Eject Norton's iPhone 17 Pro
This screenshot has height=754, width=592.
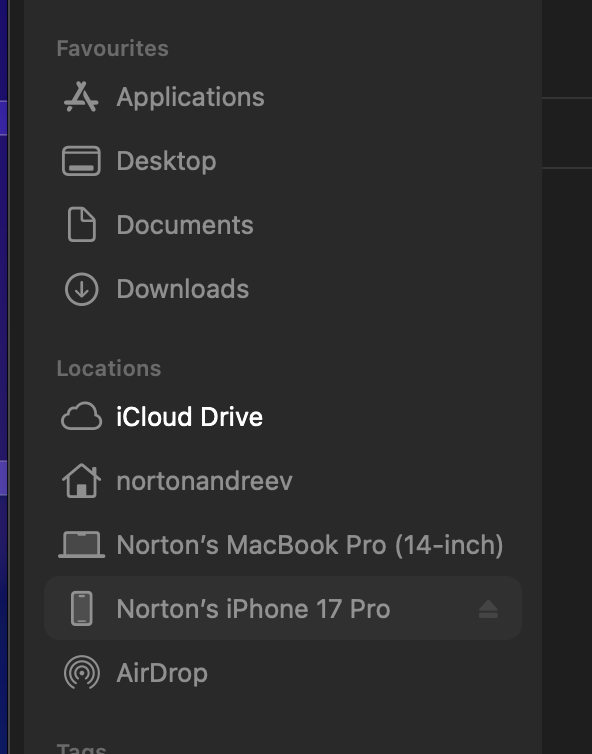tap(488, 609)
